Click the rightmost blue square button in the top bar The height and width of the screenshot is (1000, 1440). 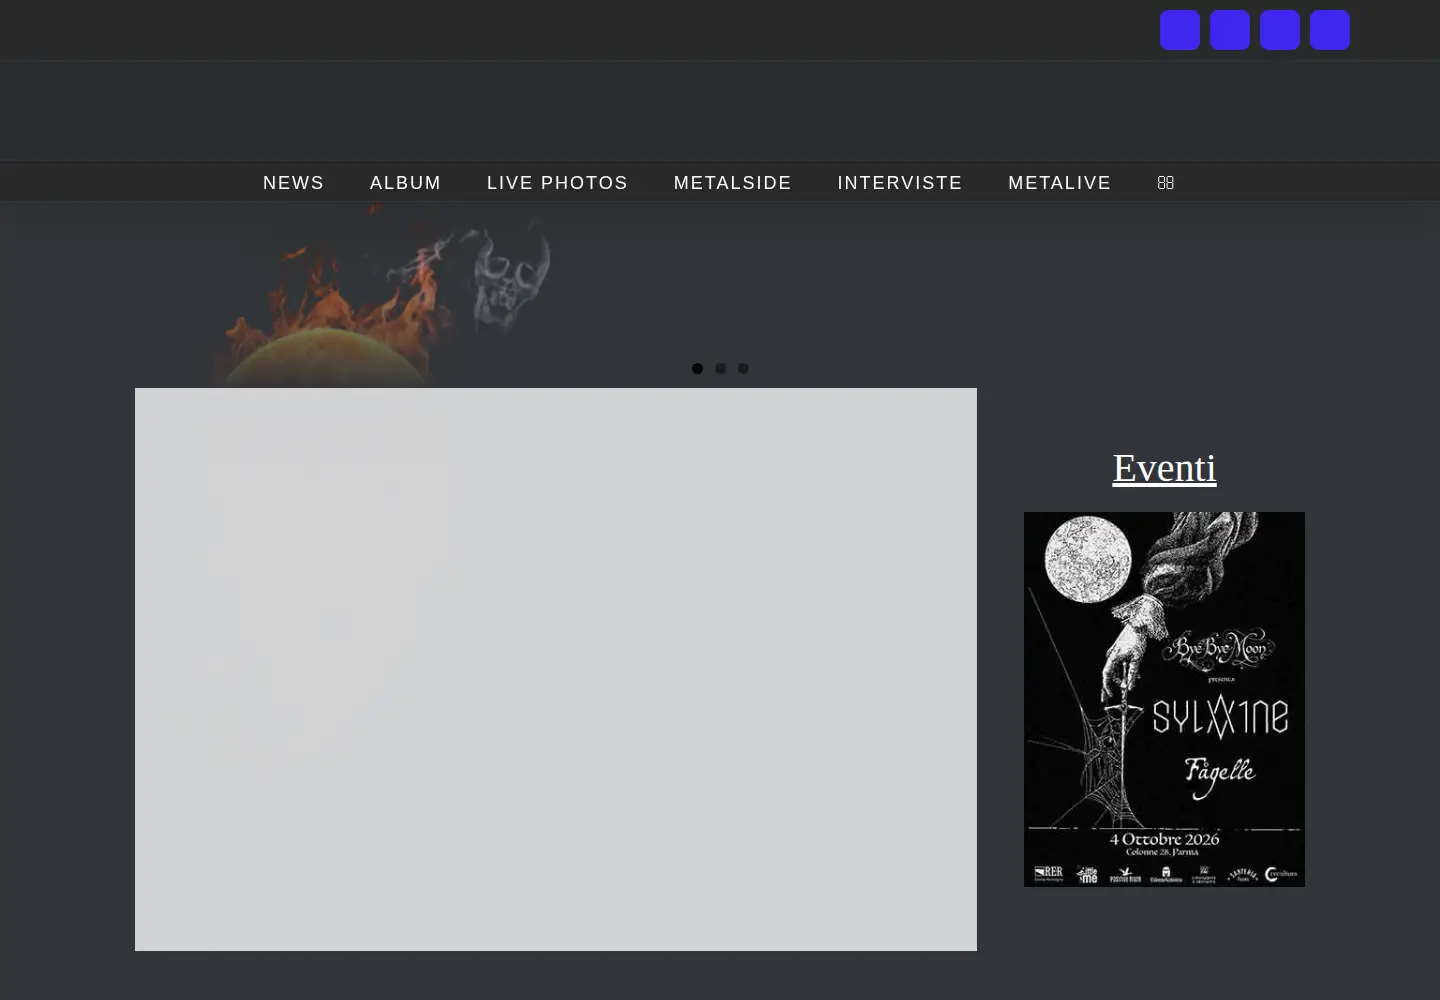[x=1330, y=30]
